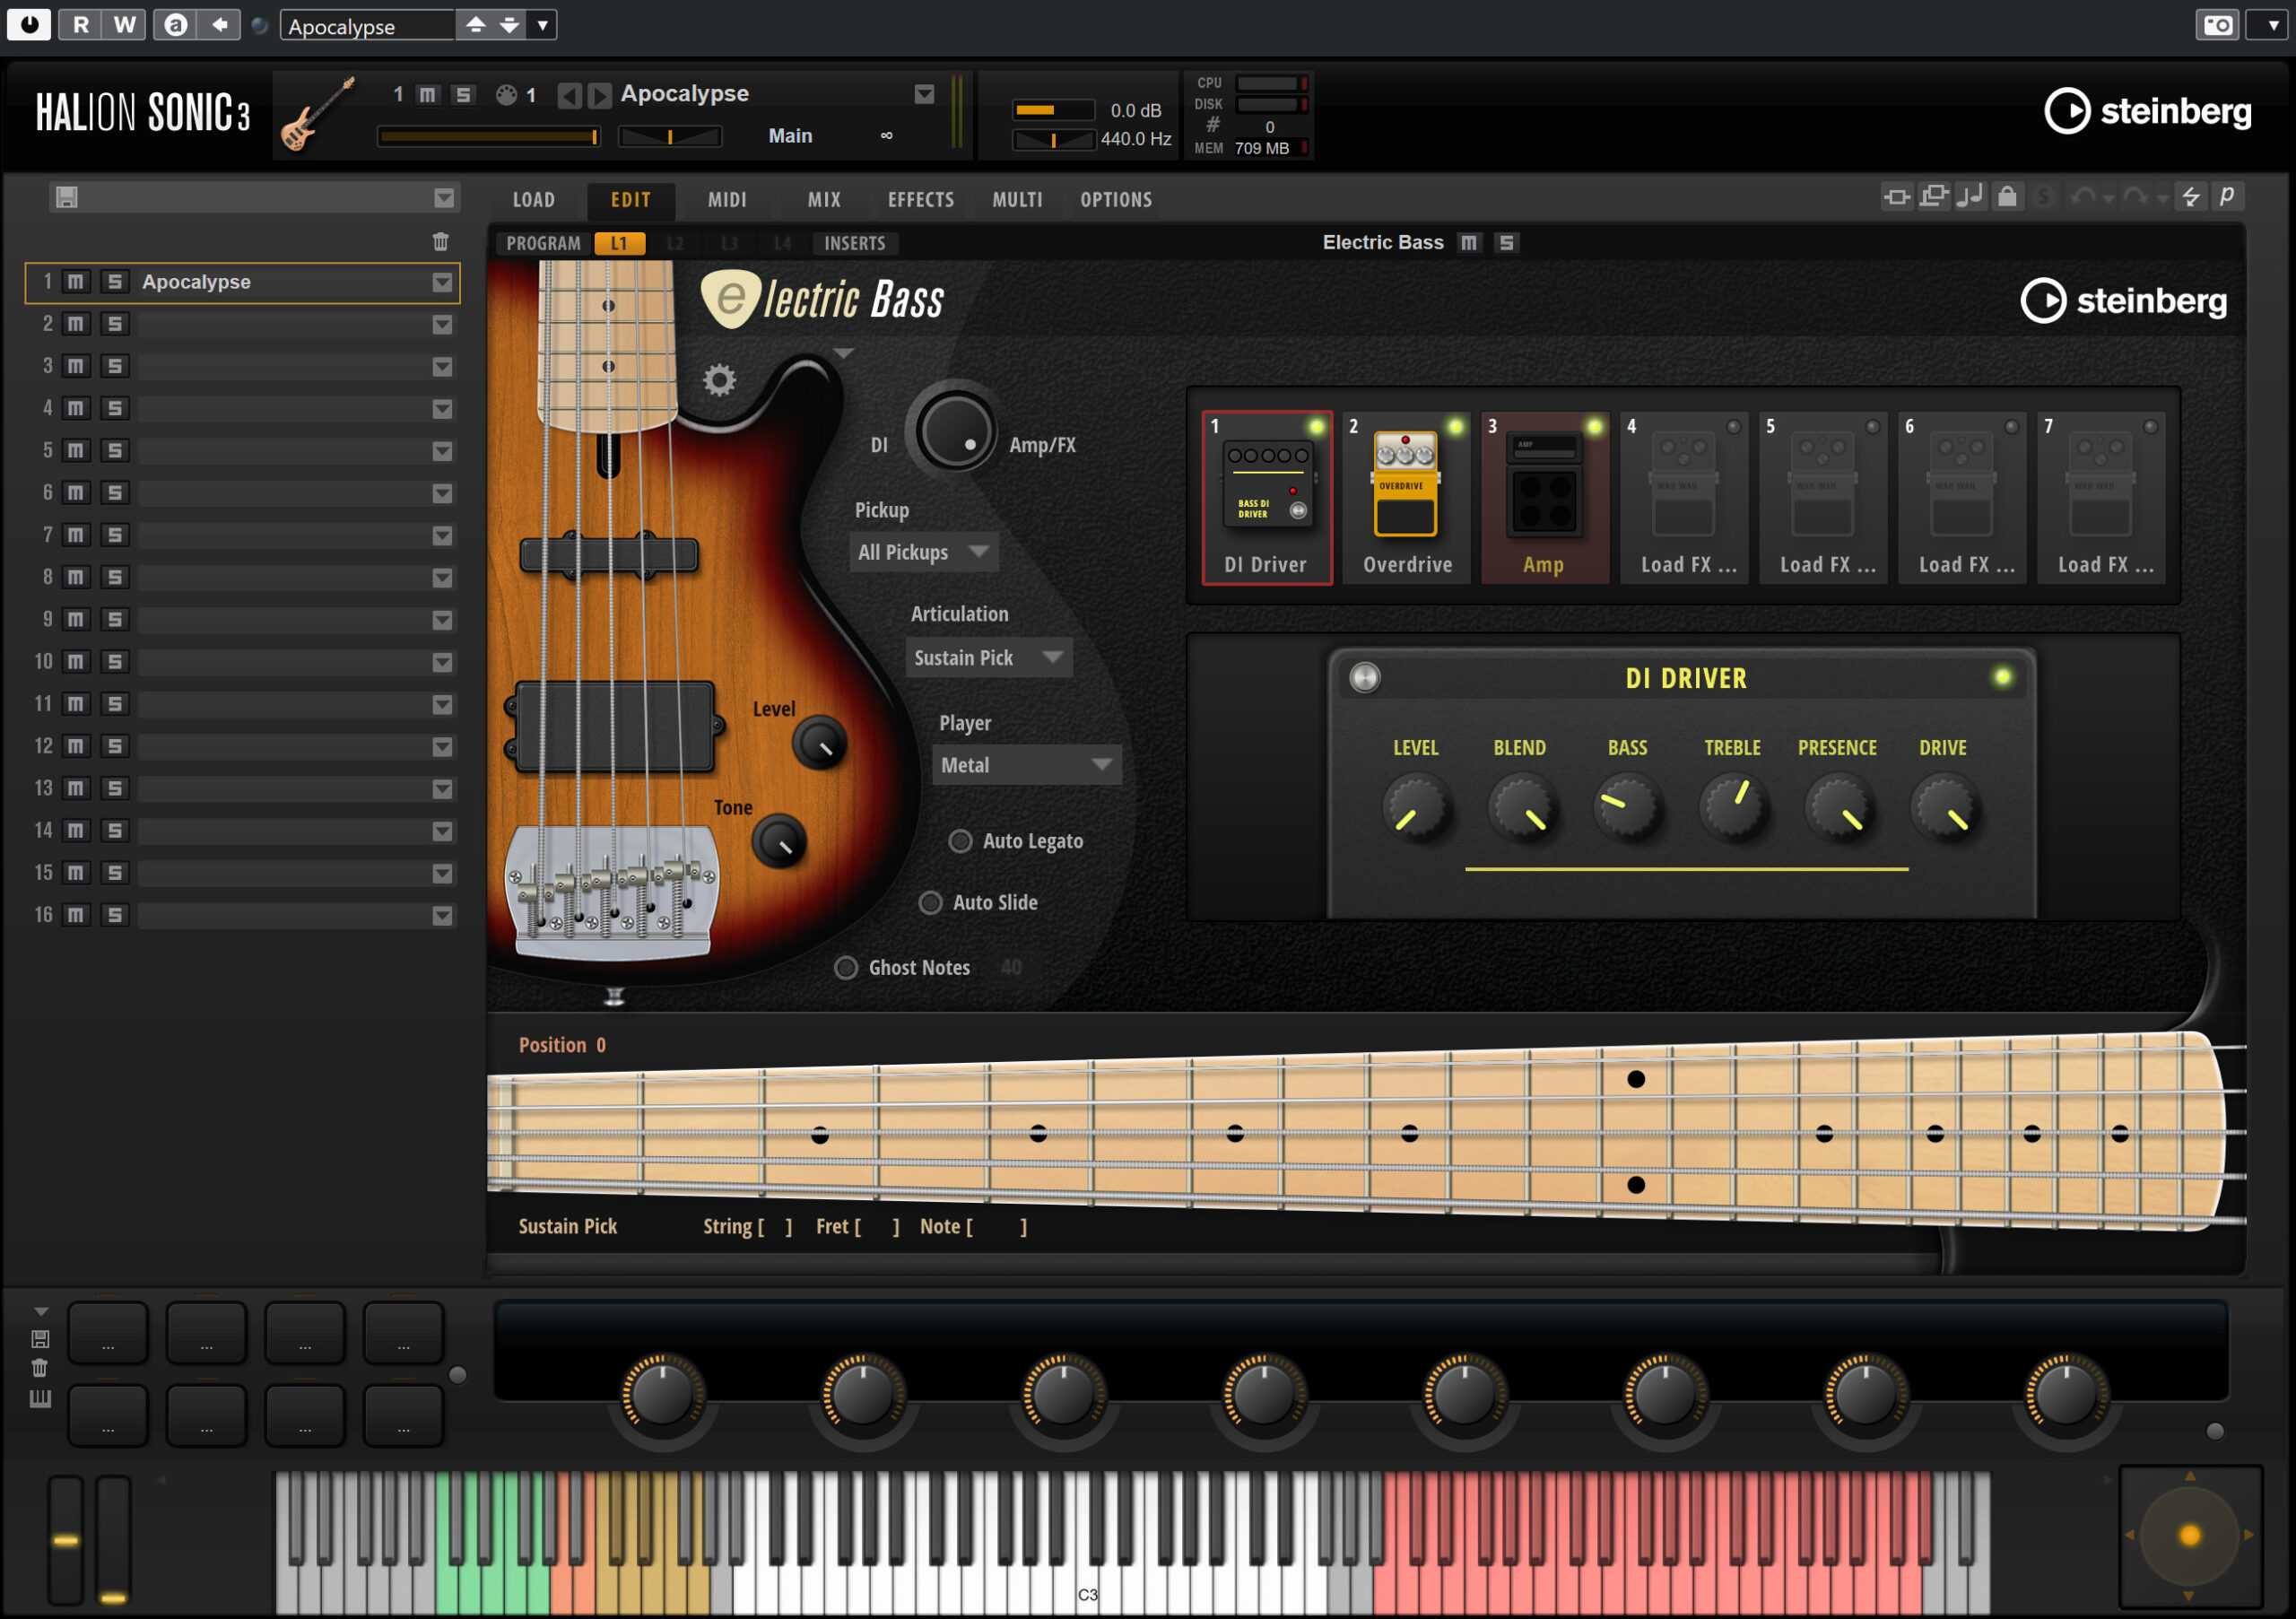The image size is (2296, 1619).
Task: Enable Ghost Notes option
Action: 846,967
